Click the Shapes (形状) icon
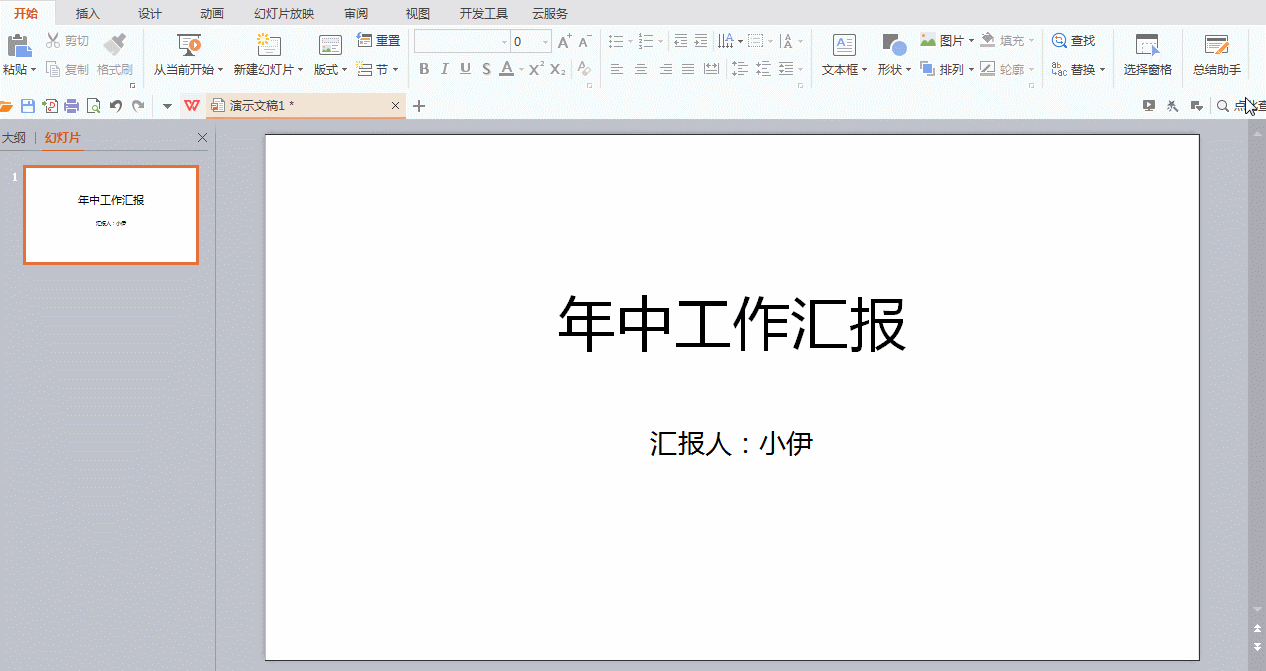The width and height of the screenshot is (1266, 671). click(894, 46)
